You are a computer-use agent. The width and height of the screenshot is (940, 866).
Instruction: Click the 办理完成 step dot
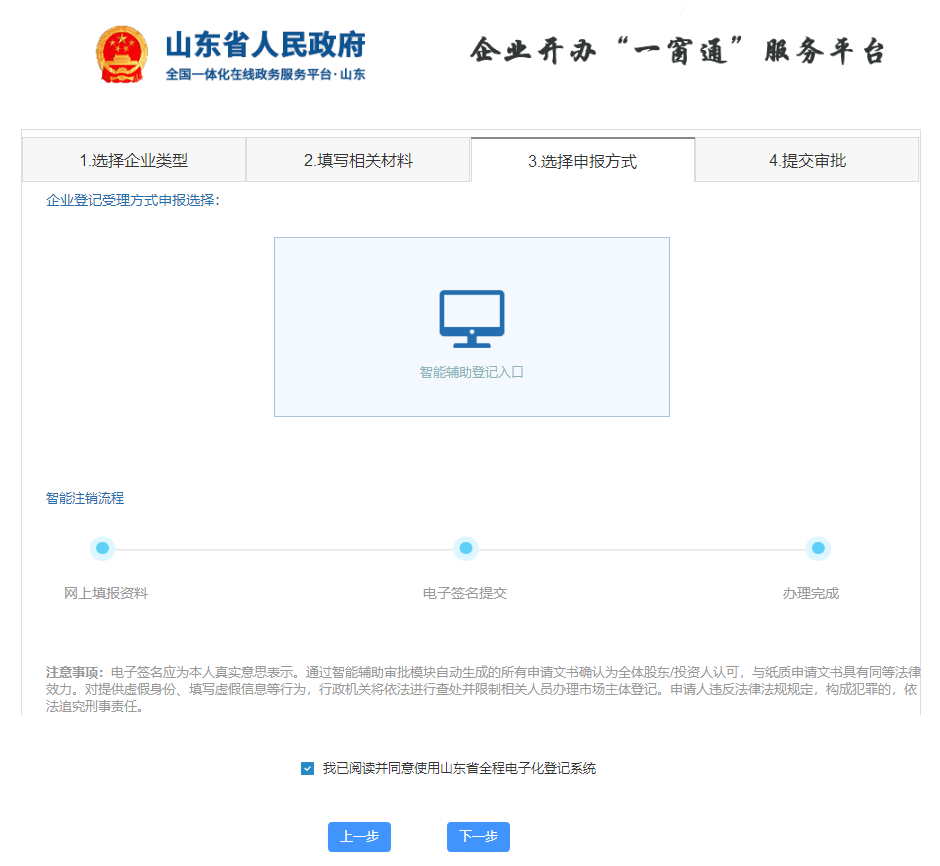click(818, 548)
